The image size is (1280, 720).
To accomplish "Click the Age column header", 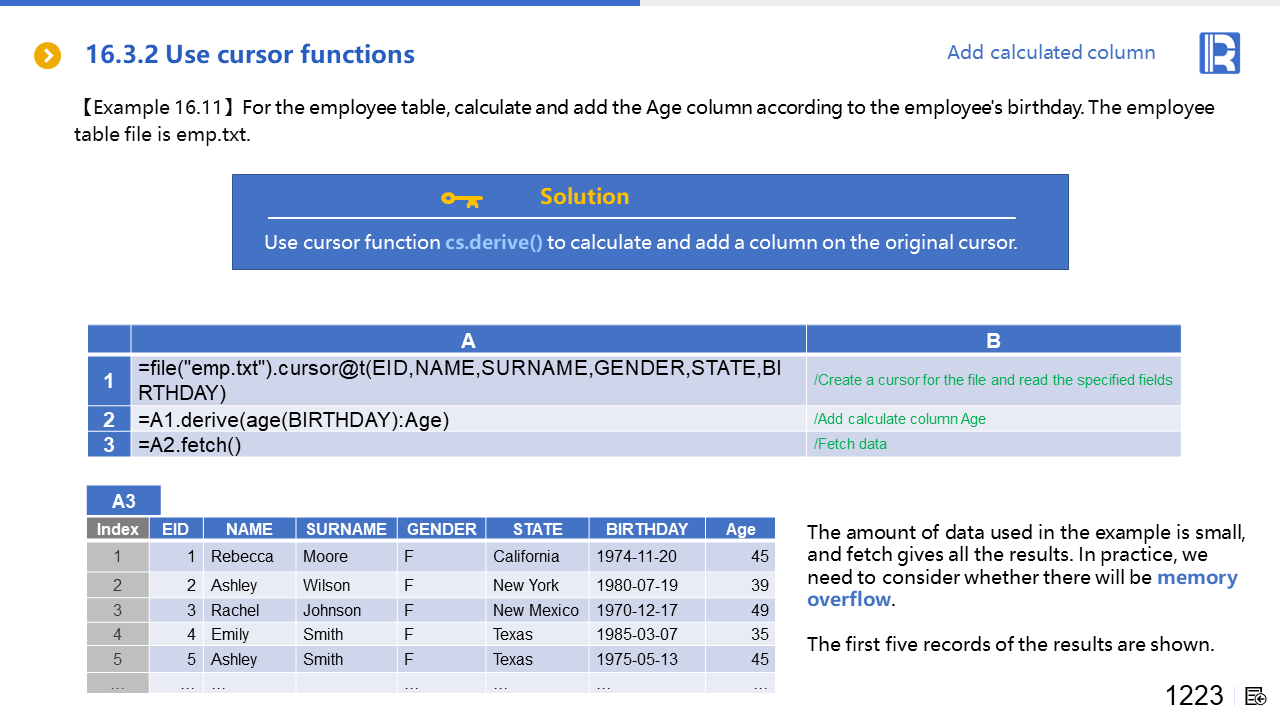I will (x=740, y=529).
